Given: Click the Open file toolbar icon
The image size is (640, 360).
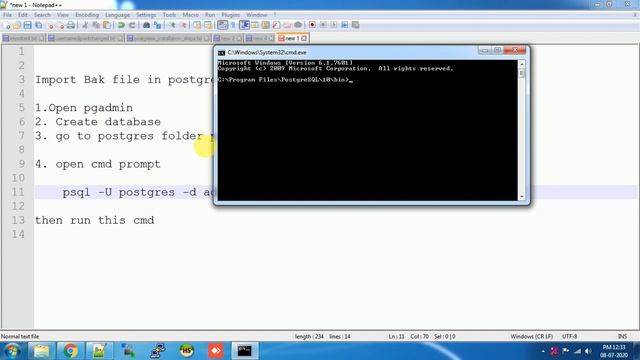Looking at the screenshot, I should pyautogui.click(x=16, y=25).
